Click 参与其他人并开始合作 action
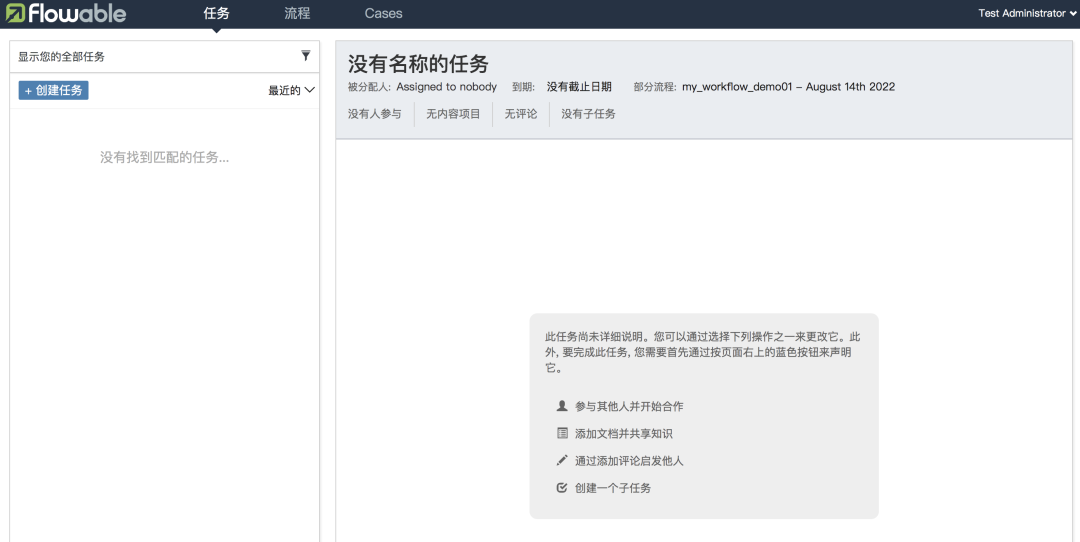The height and width of the screenshot is (542, 1080). [629, 406]
